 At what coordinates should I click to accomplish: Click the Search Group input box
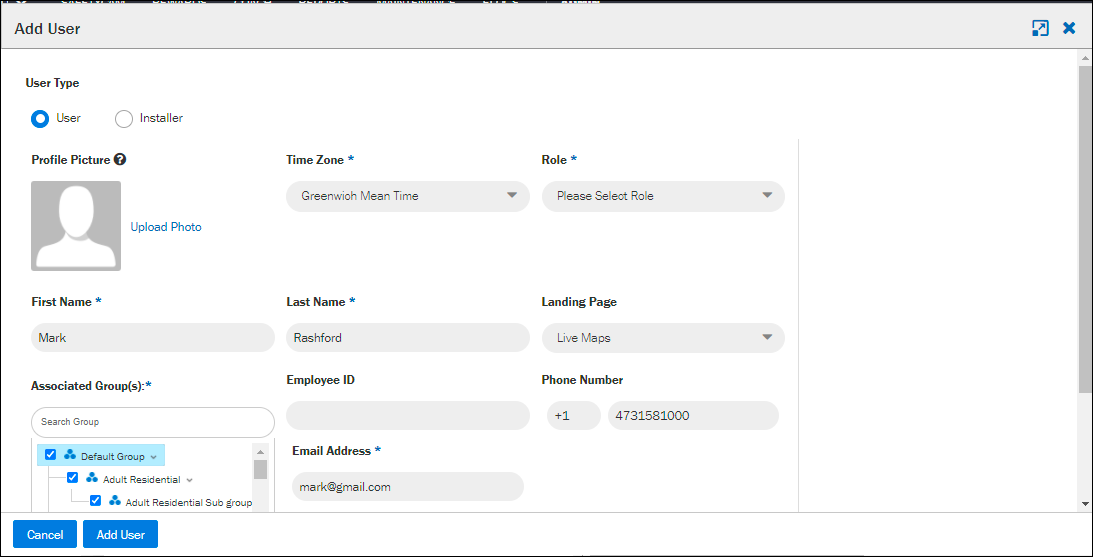click(x=153, y=422)
